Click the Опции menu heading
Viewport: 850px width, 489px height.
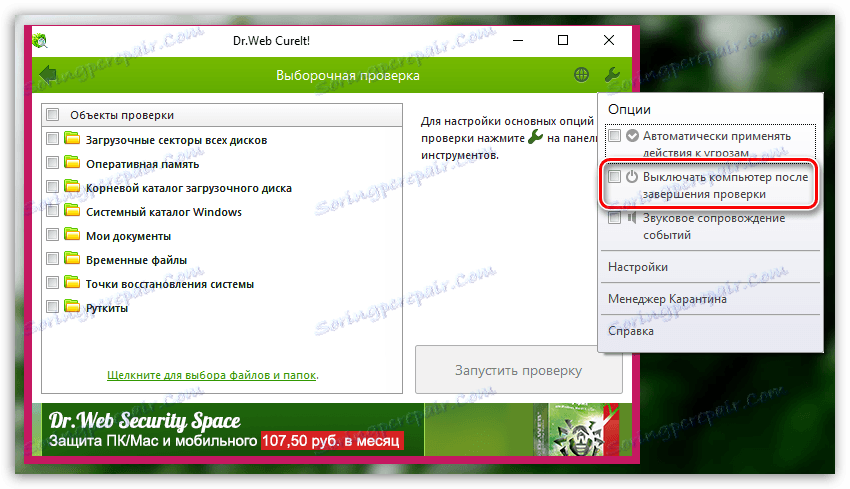click(x=629, y=109)
